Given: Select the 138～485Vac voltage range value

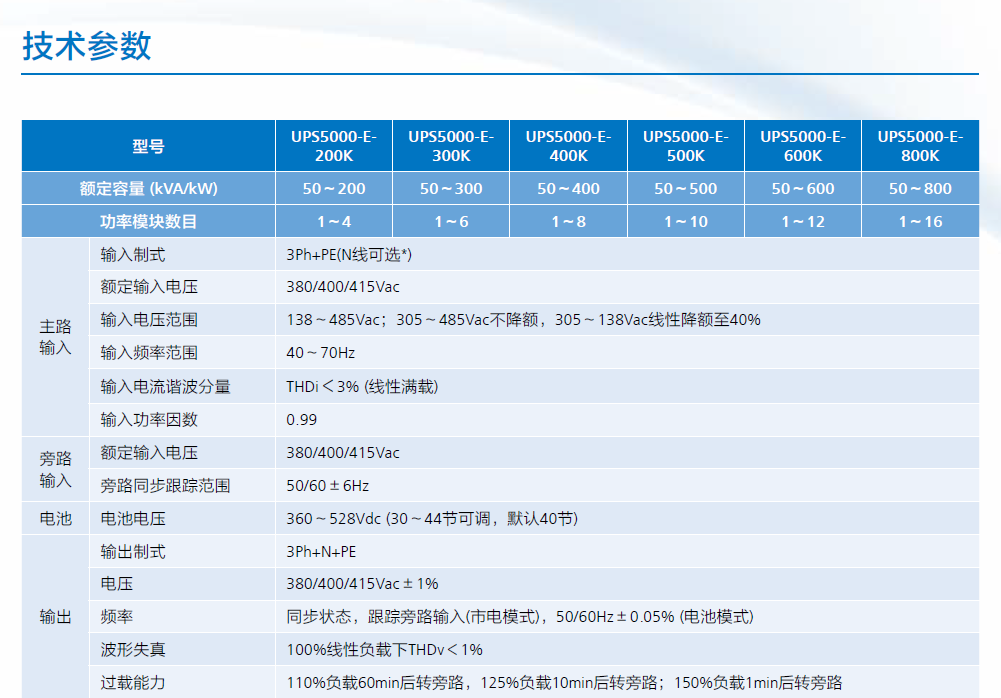Looking at the screenshot, I should tap(523, 320).
